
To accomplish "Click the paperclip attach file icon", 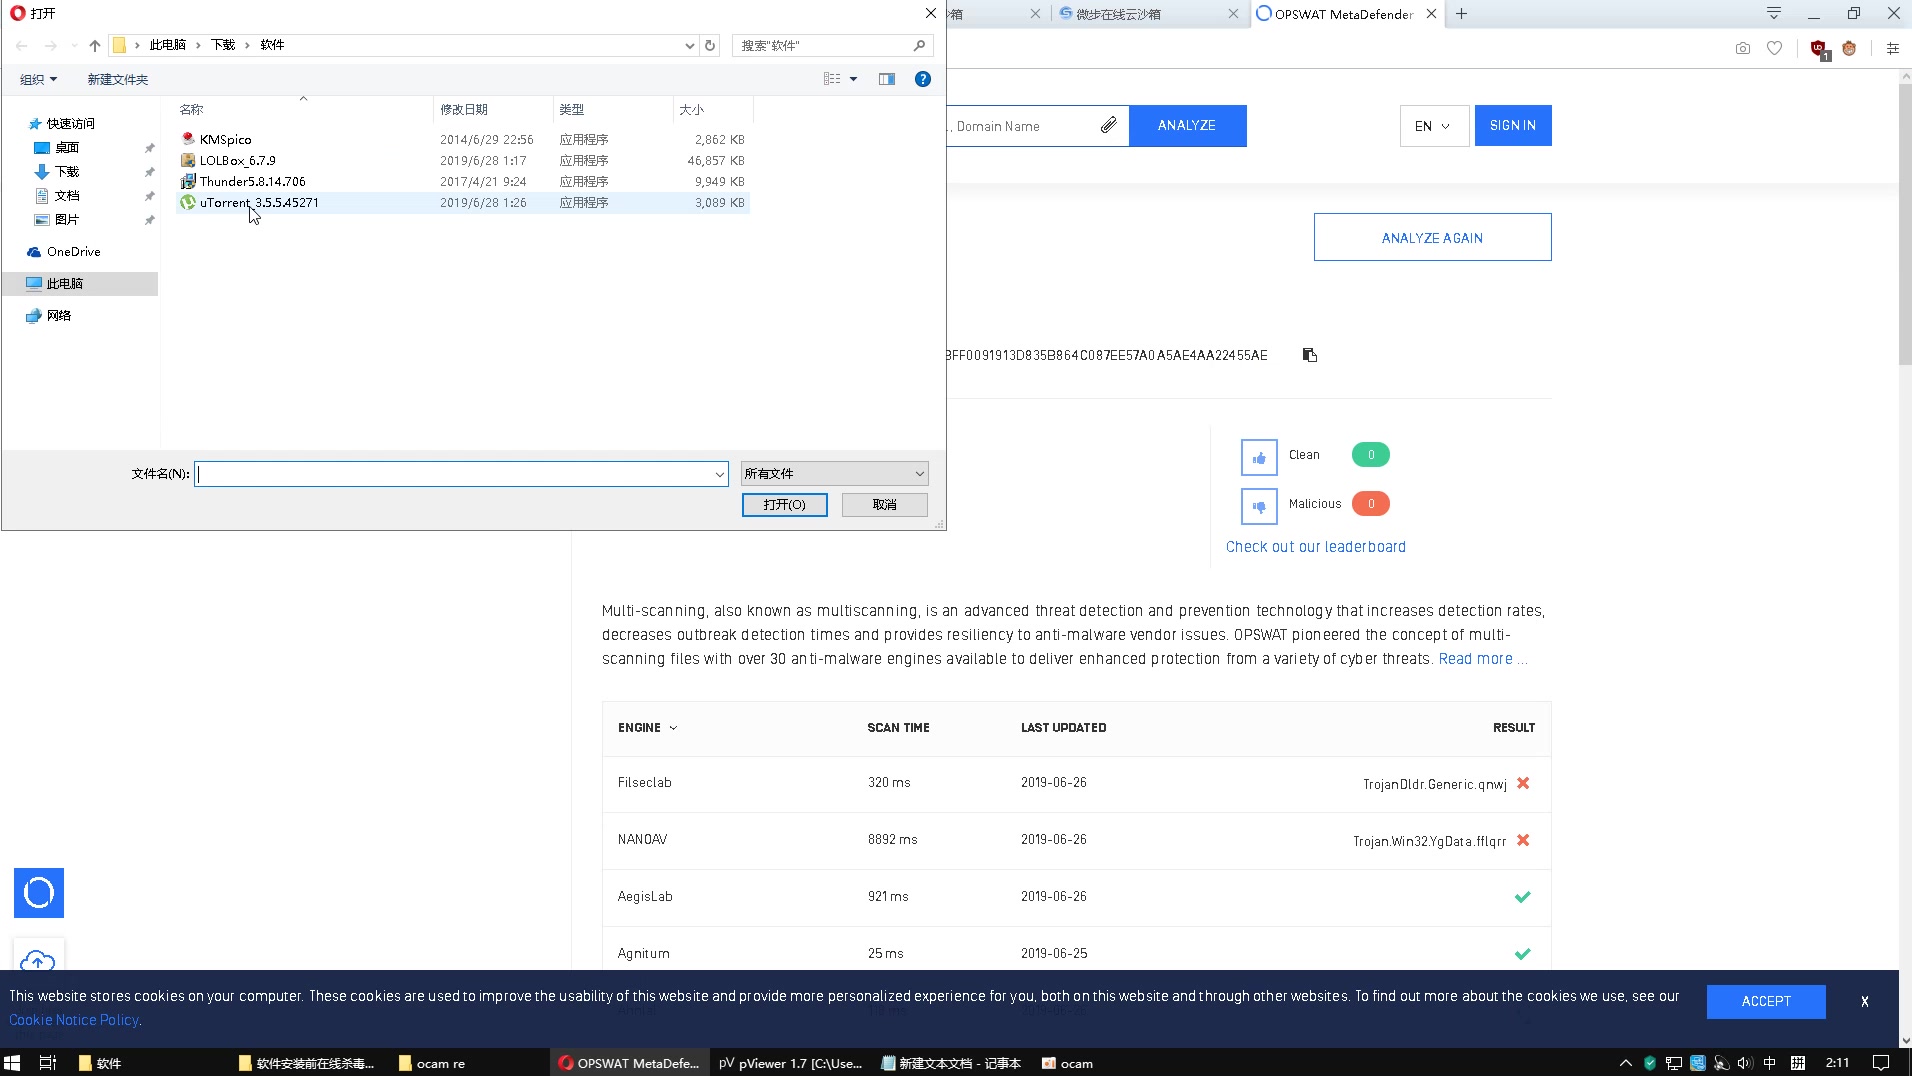I will point(1109,125).
